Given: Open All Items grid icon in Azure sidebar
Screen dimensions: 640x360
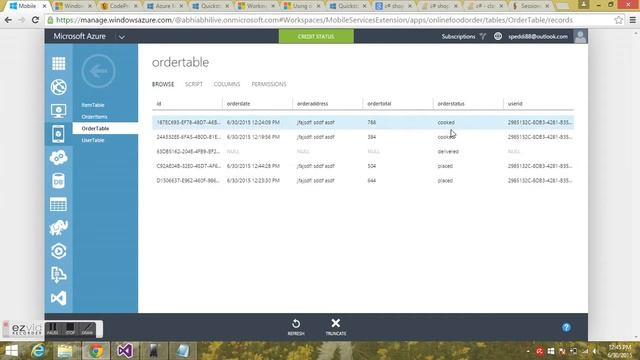Looking at the screenshot, I should [58, 64].
